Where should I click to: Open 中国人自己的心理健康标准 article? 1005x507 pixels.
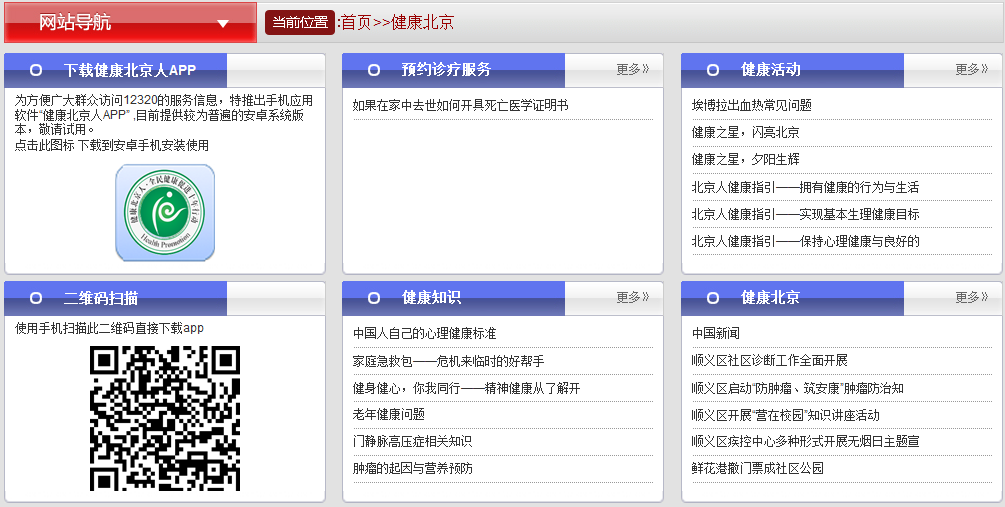click(424, 333)
